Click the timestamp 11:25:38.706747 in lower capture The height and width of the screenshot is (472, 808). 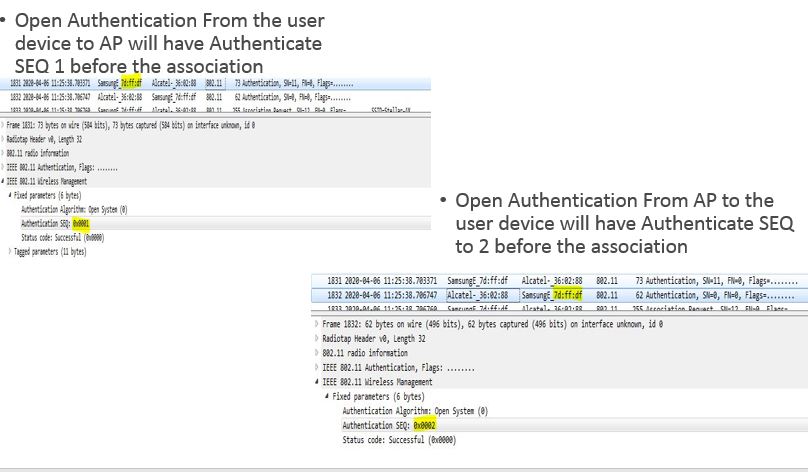point(410,295)
